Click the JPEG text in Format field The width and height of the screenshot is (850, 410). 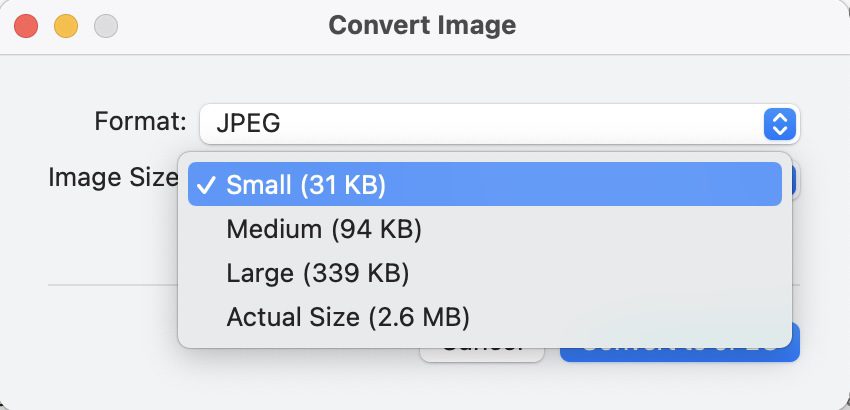coord(248,124)
